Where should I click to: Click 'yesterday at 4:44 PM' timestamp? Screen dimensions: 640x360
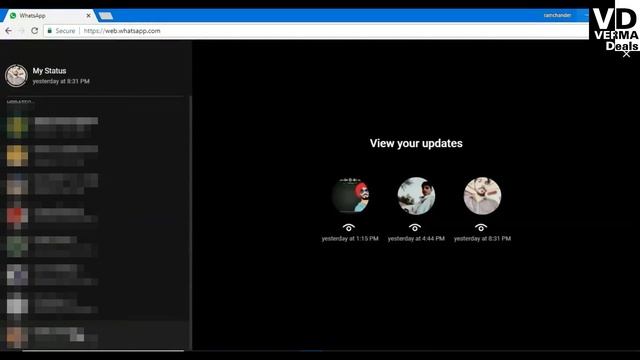[x=416, y=238]
